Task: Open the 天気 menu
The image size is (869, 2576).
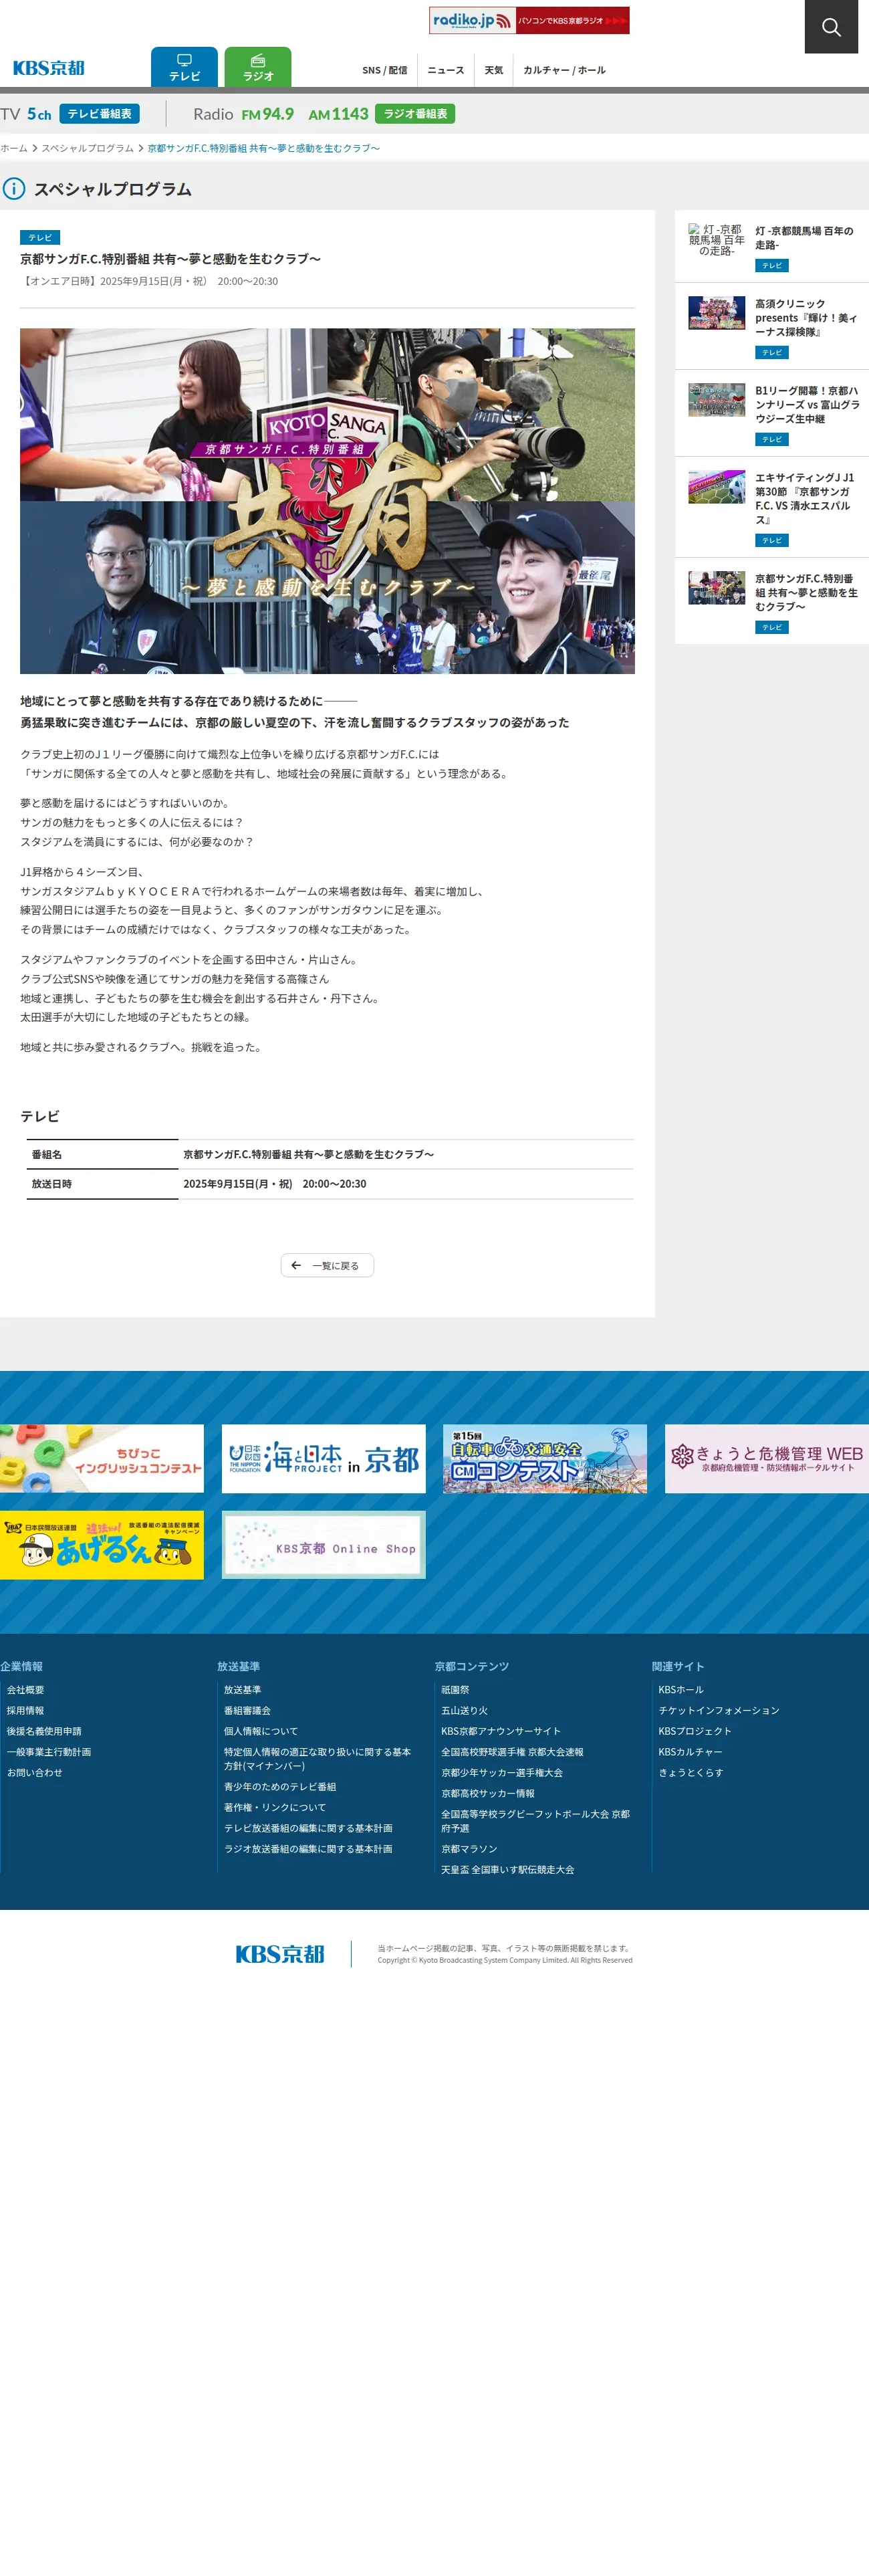Action: [494, 70]
